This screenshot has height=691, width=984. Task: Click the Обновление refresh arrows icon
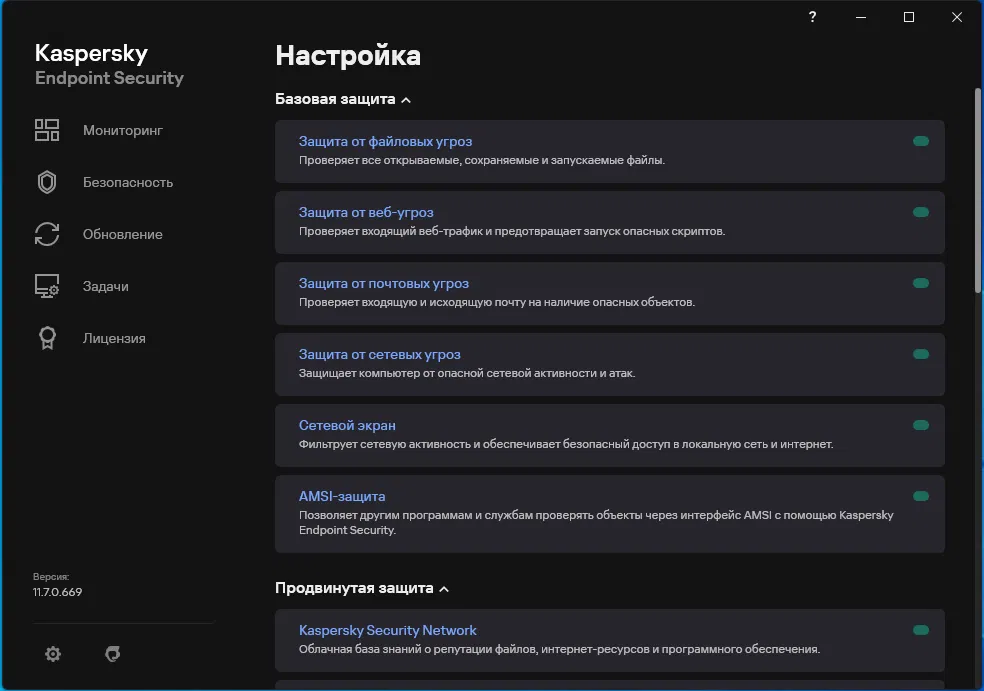tap(47, 234)
